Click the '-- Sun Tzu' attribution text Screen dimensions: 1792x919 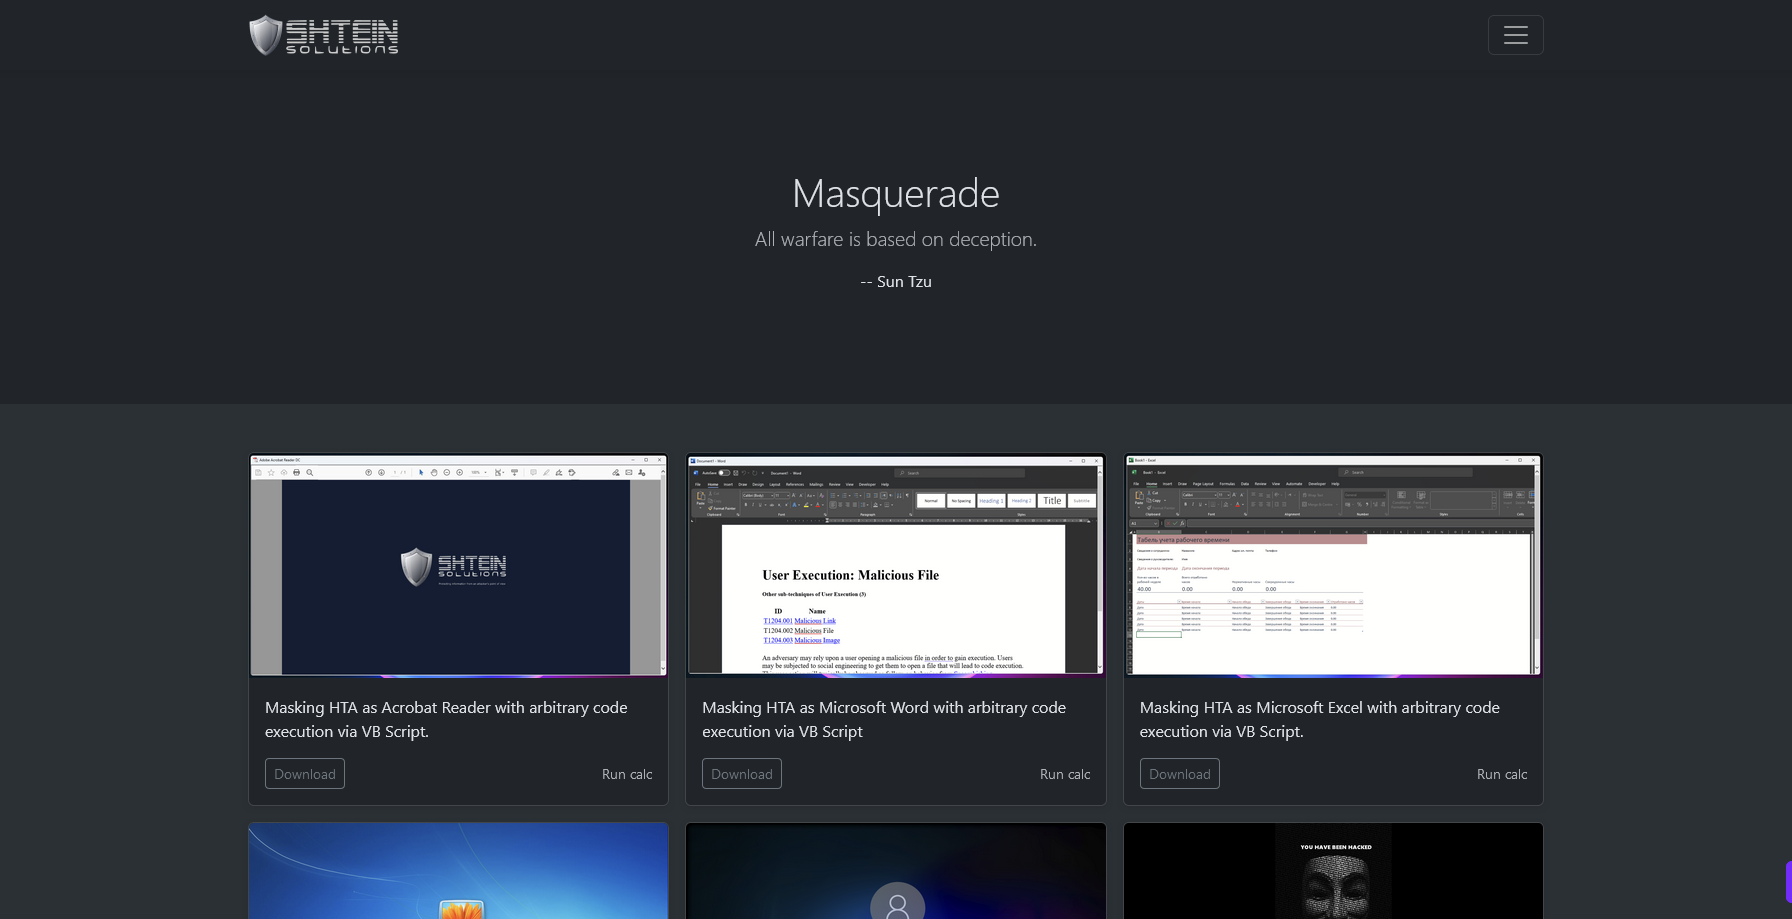[896, 282]
